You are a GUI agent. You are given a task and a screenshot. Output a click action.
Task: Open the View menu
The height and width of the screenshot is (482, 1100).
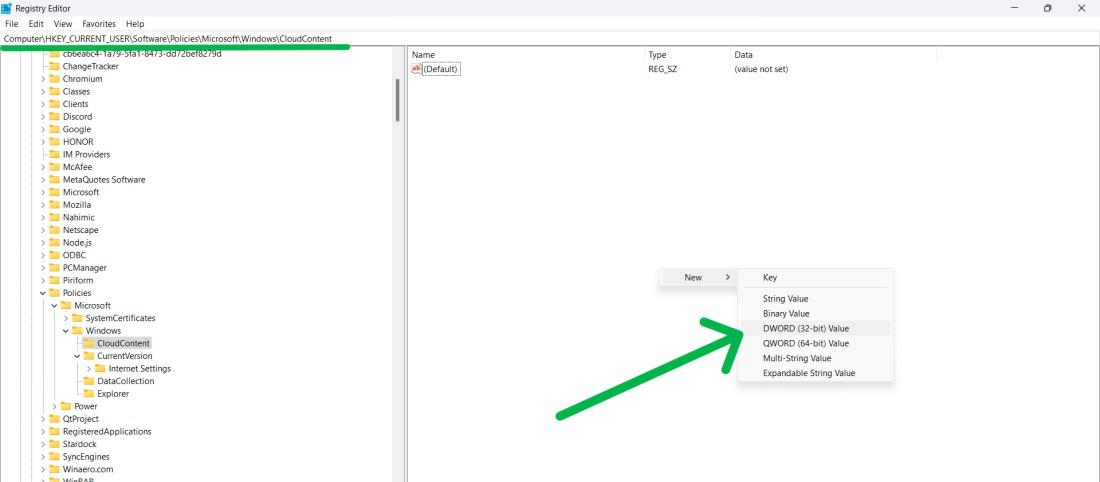click(63, 24)
